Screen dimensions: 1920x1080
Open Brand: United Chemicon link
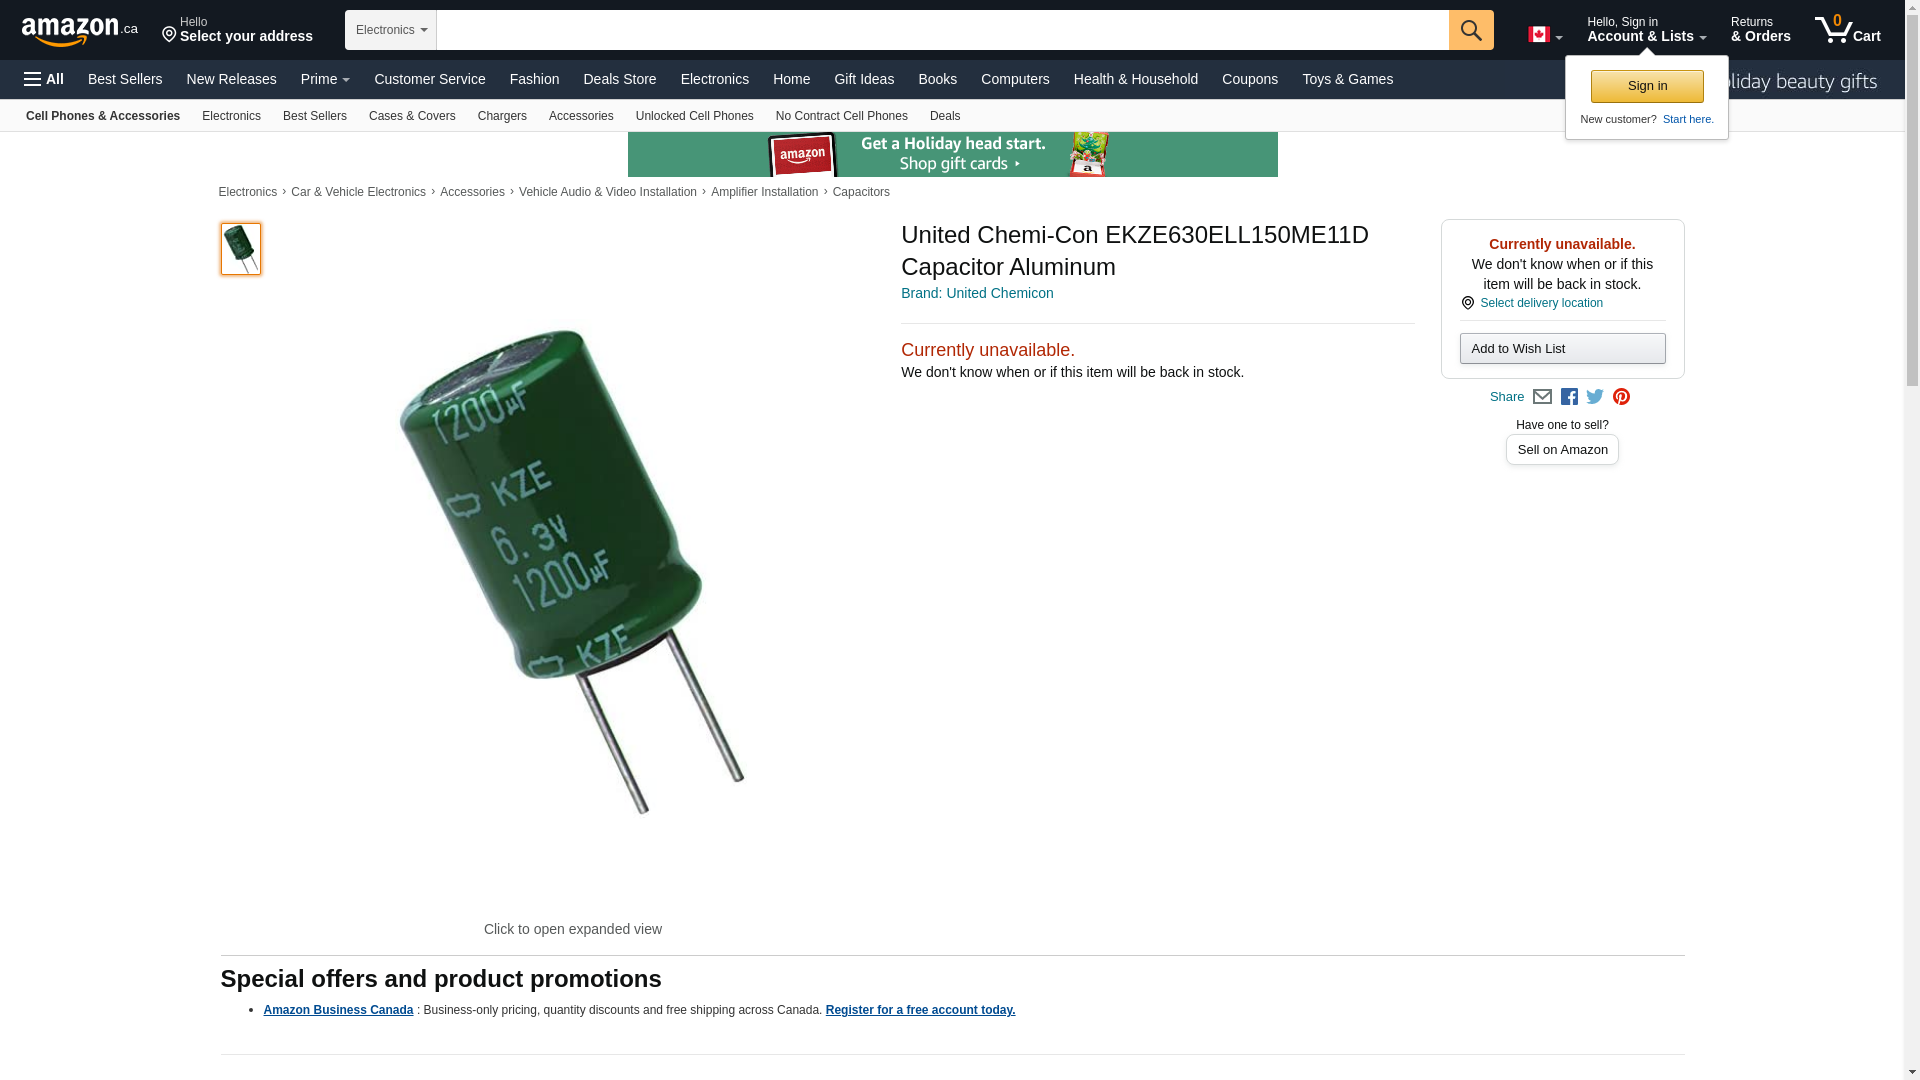(977, 293)
